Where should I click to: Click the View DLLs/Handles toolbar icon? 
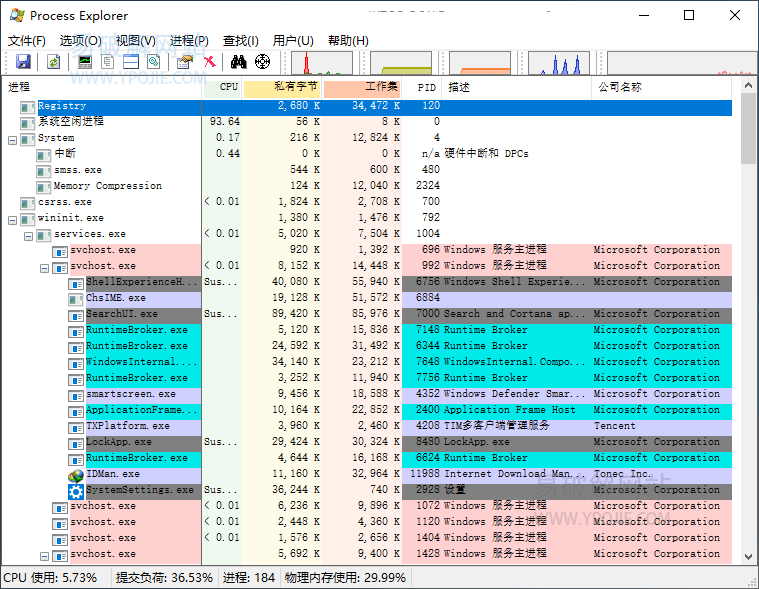coord(153,62)
